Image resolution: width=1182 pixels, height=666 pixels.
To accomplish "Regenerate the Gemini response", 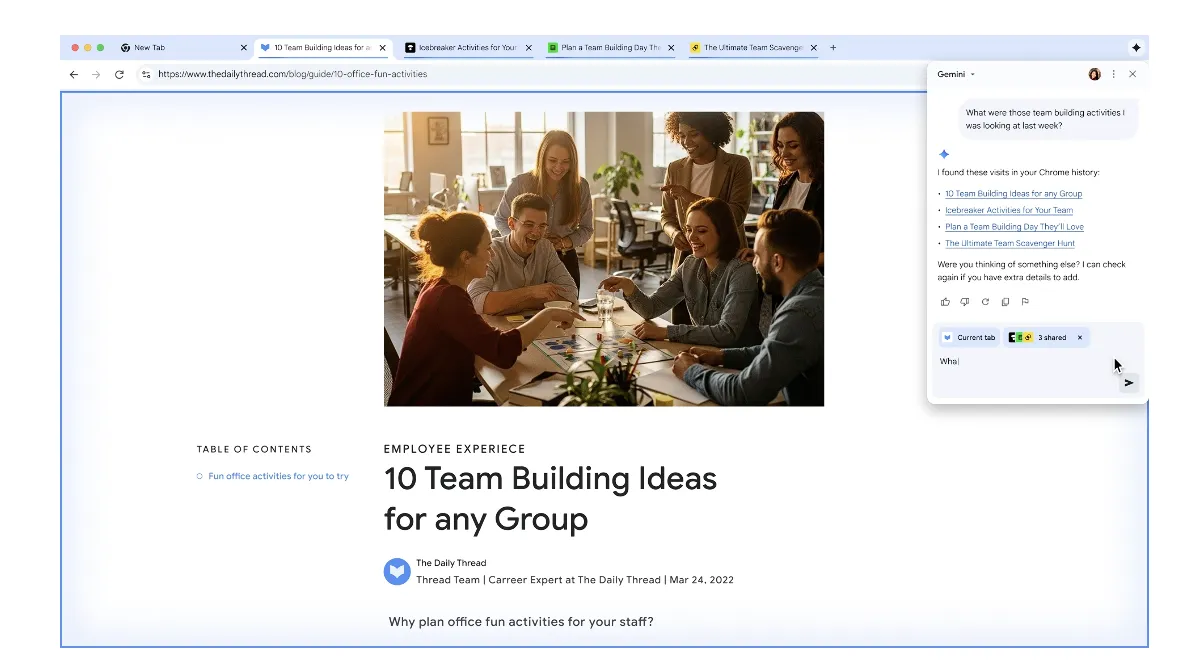I will click(985, 302).
